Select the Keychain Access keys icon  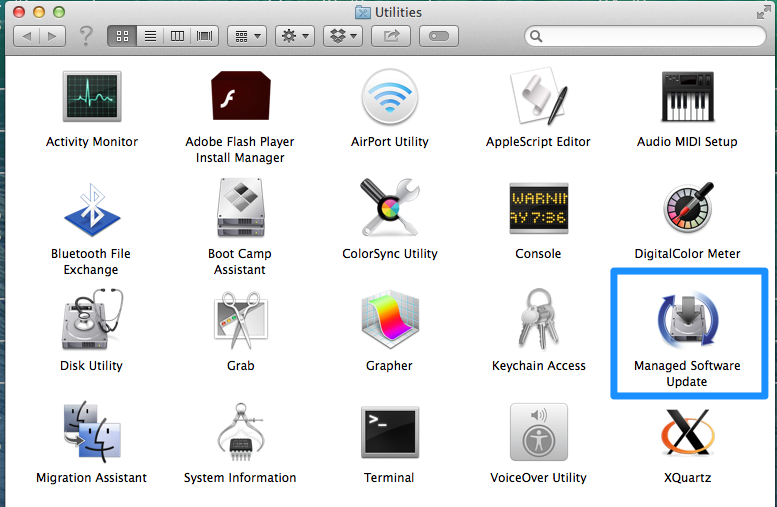click(538, 319)
